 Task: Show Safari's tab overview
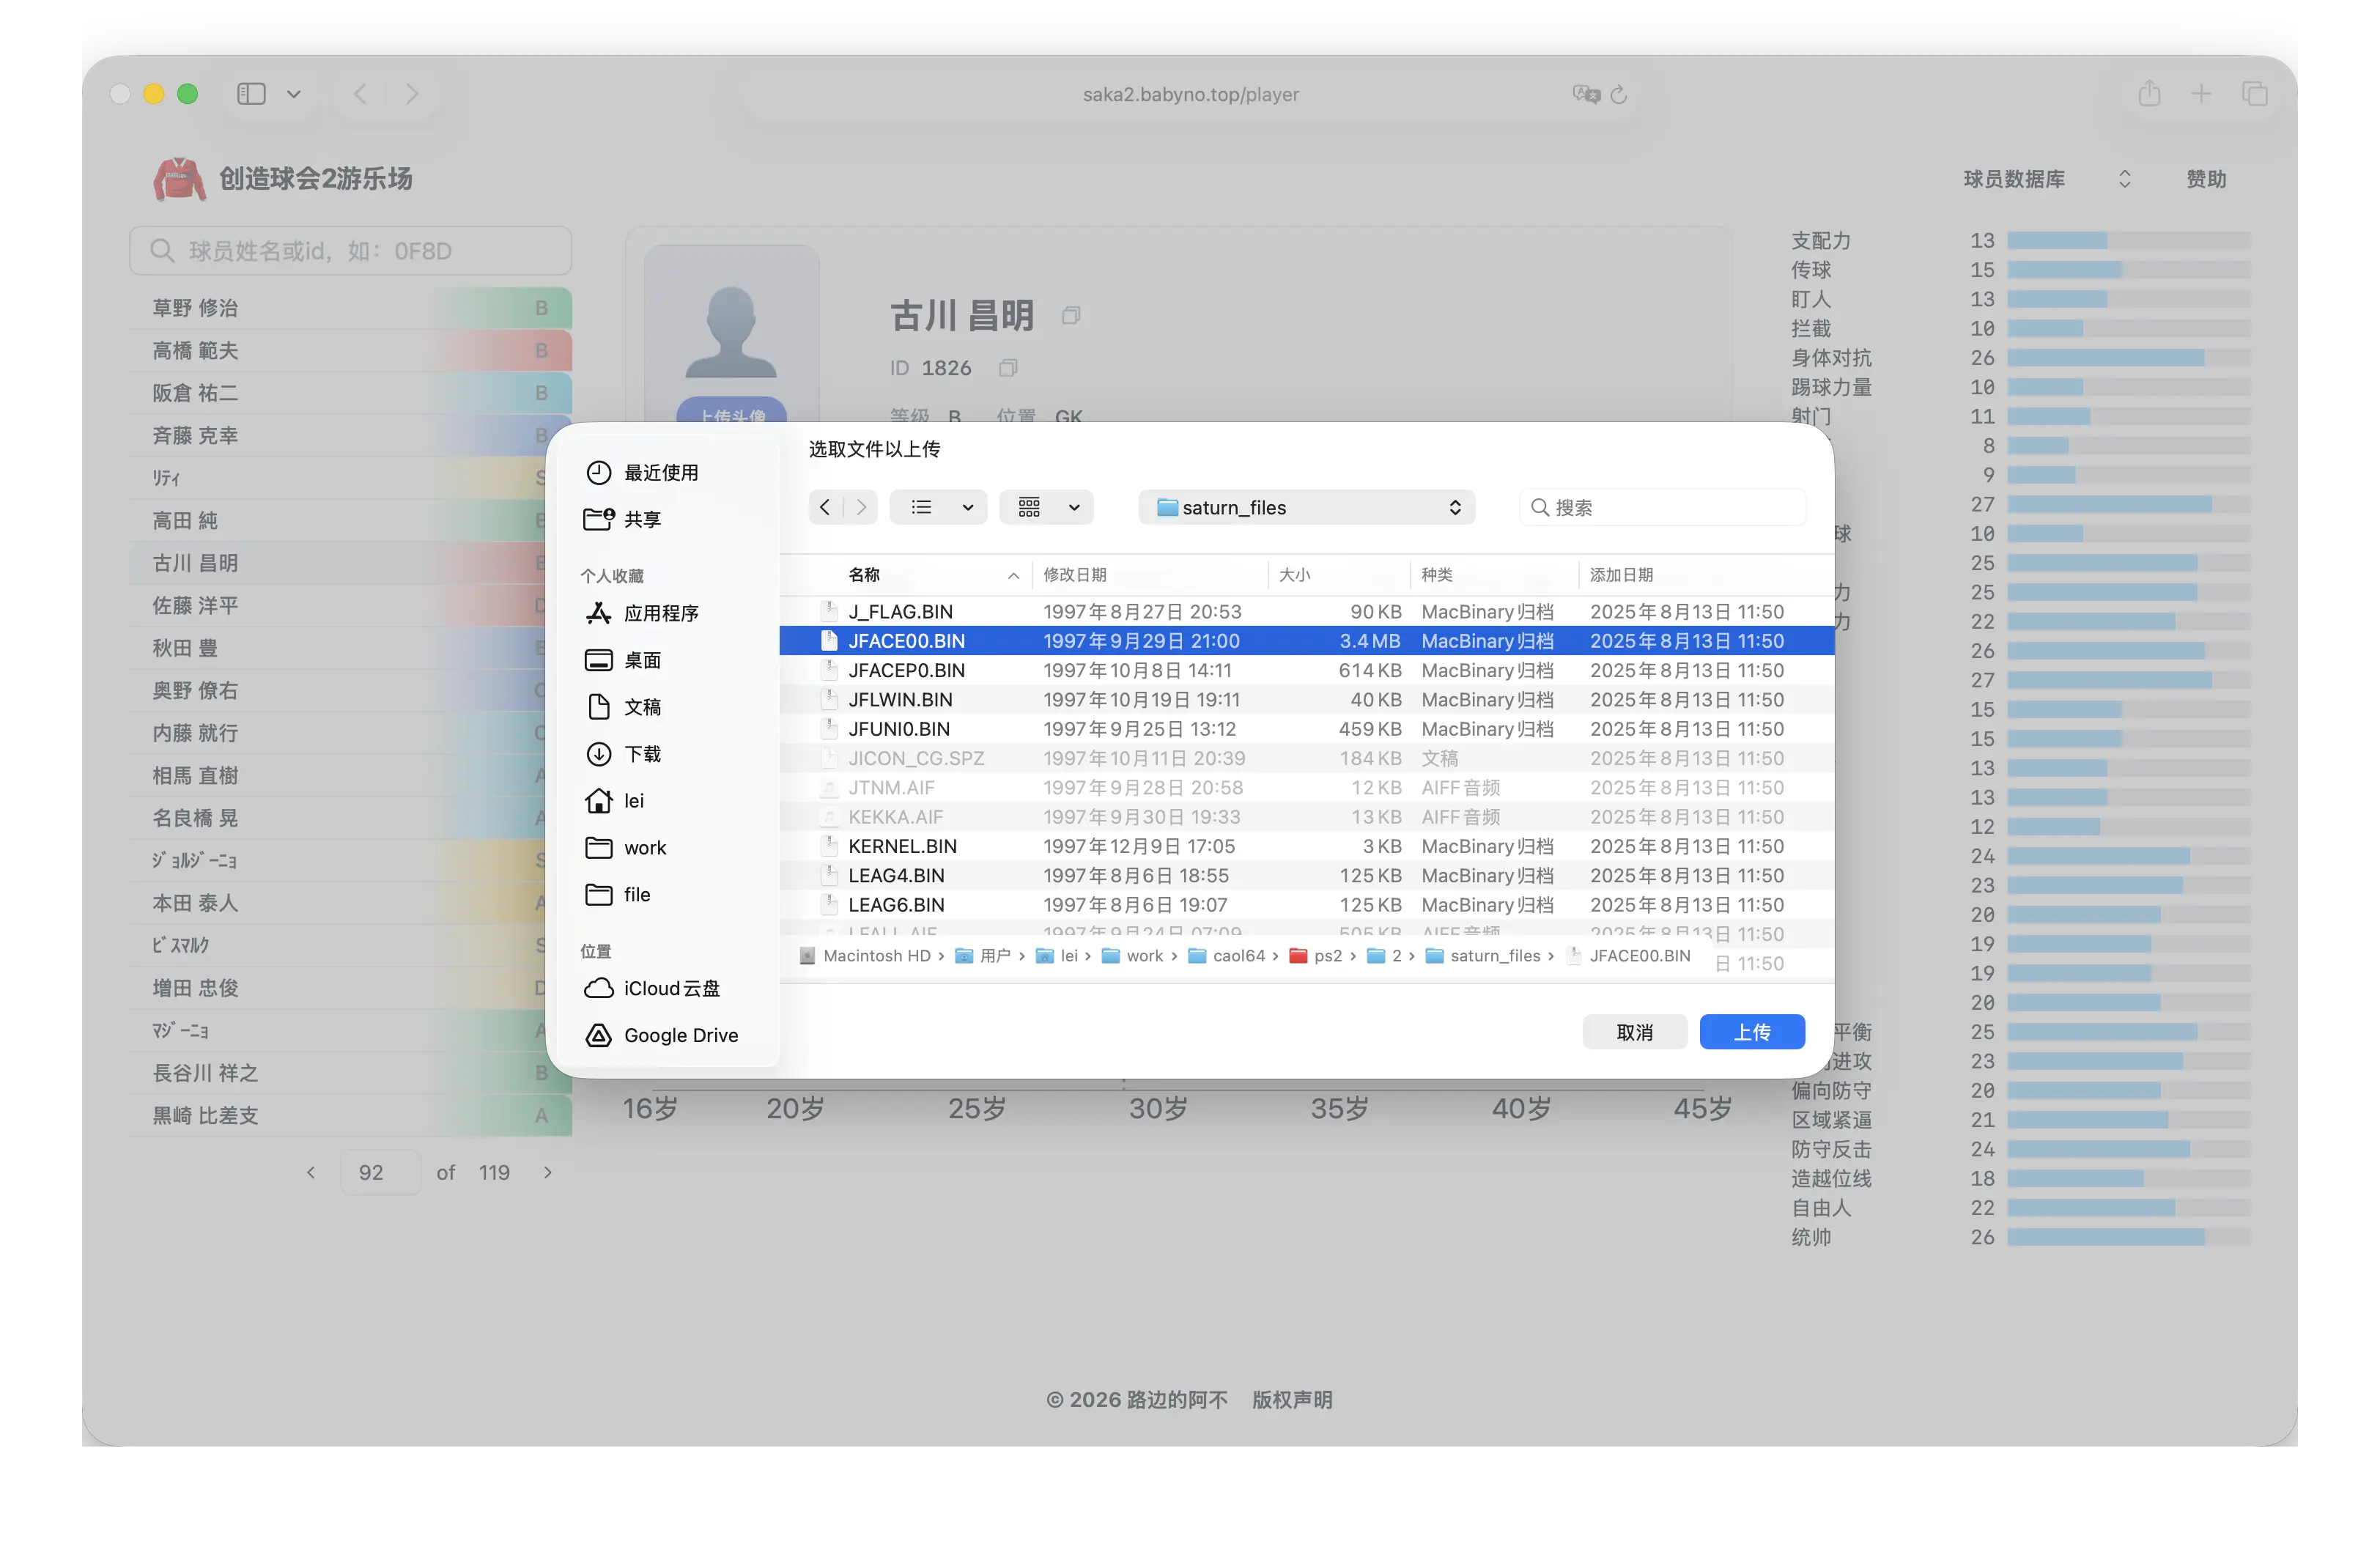(x=2255, y=94)
